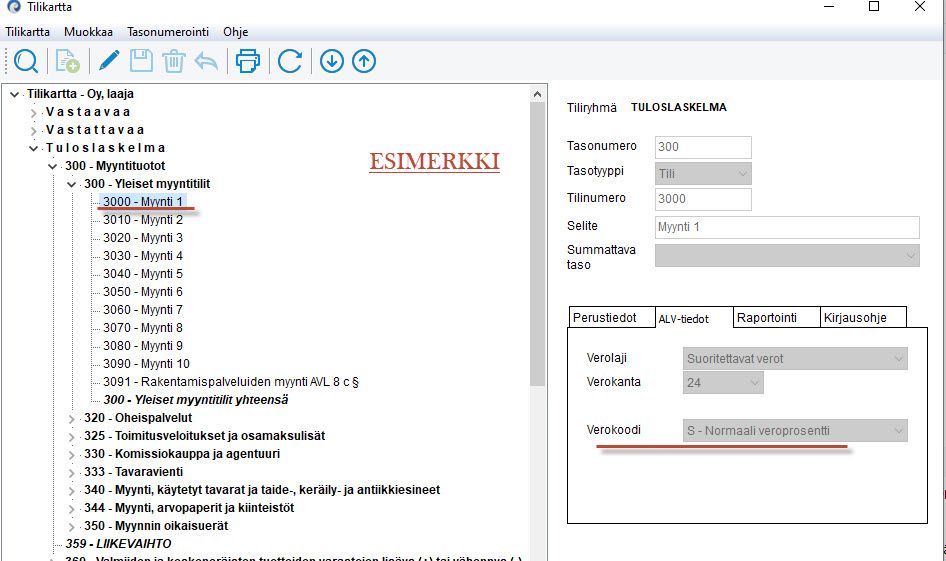The height and width of the screenshot is (561, 946).
Task: Select account 3010 - Myynti 2
Action: click(x=142, y=220)
